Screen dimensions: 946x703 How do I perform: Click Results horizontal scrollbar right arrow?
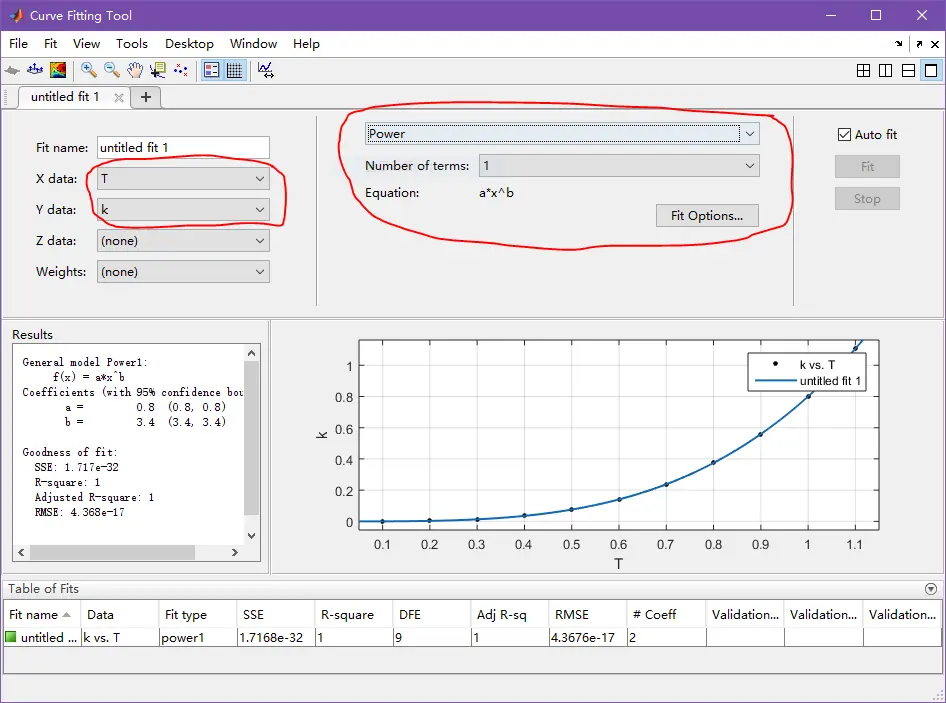click(235, 552)
